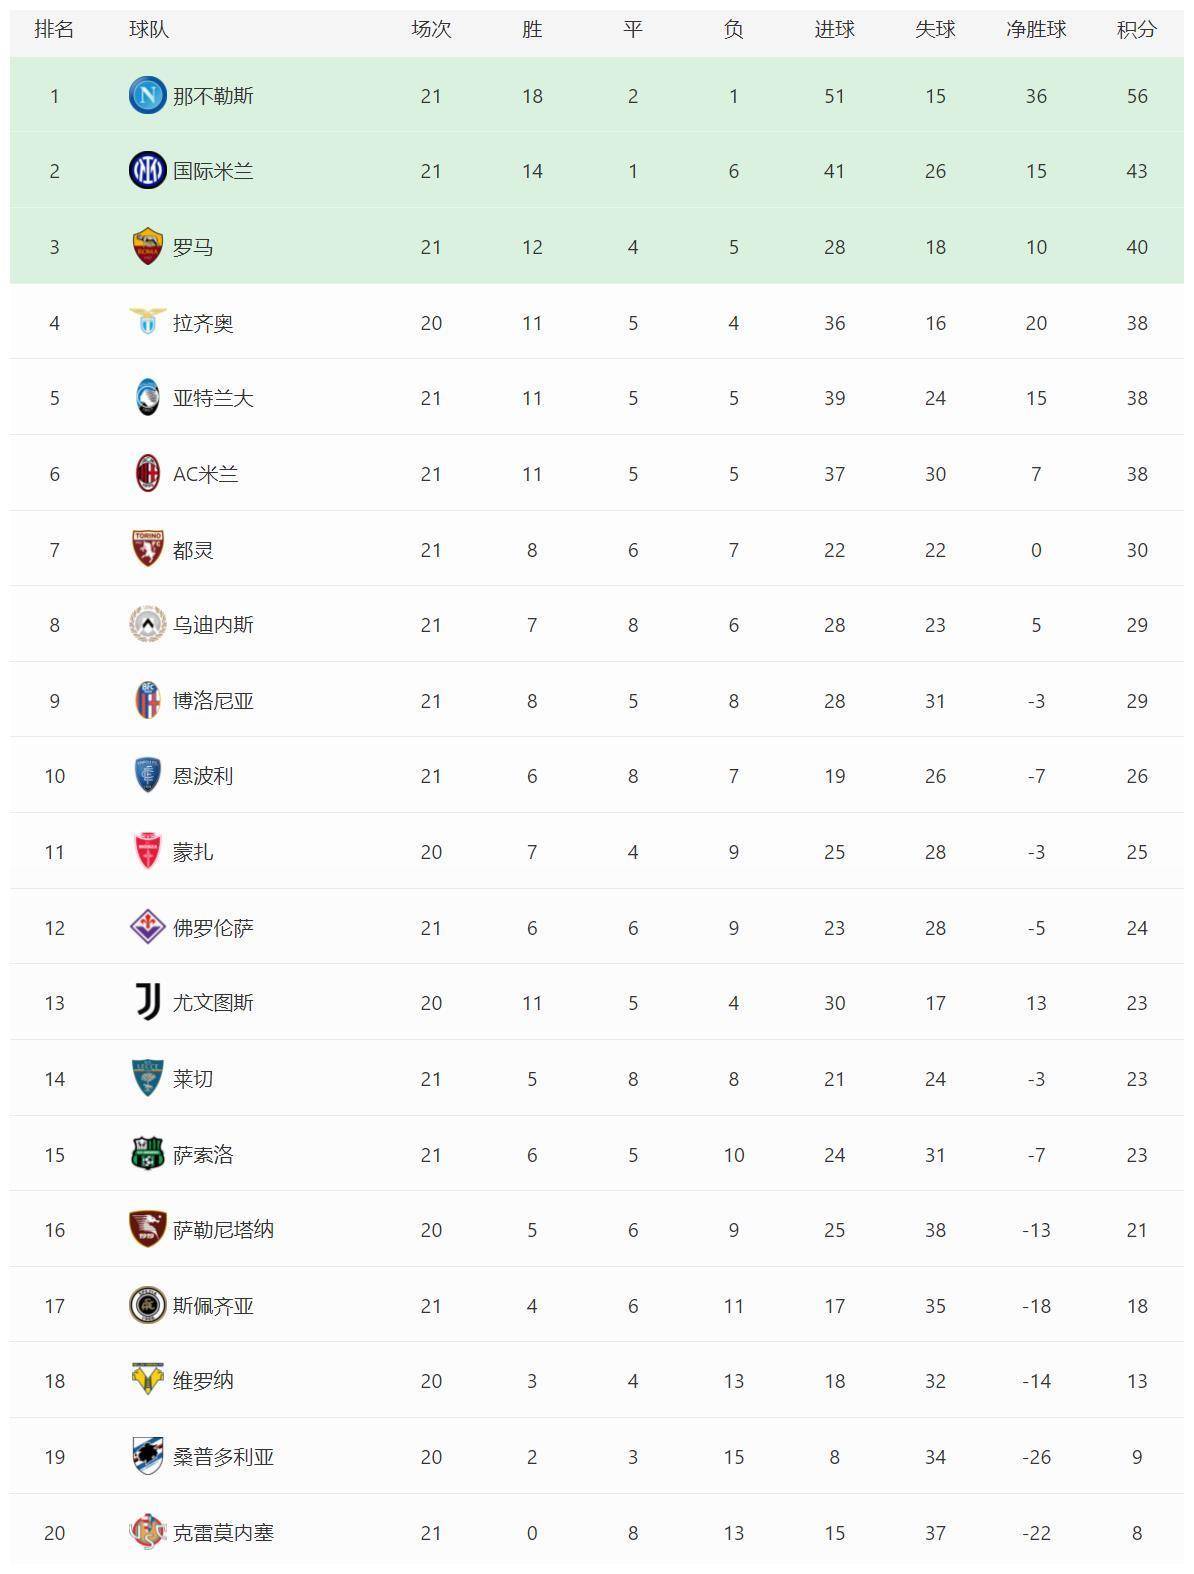
Task: Open the 乌迪内斯 team name link
Action: (213, 625)
